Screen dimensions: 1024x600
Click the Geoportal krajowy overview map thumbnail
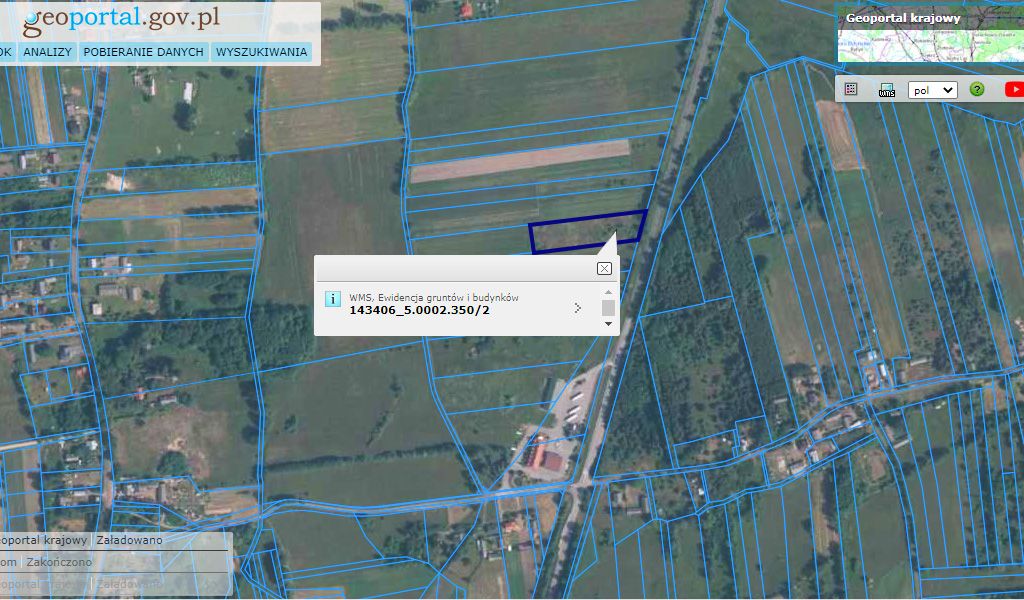click(x=931, y=44)
